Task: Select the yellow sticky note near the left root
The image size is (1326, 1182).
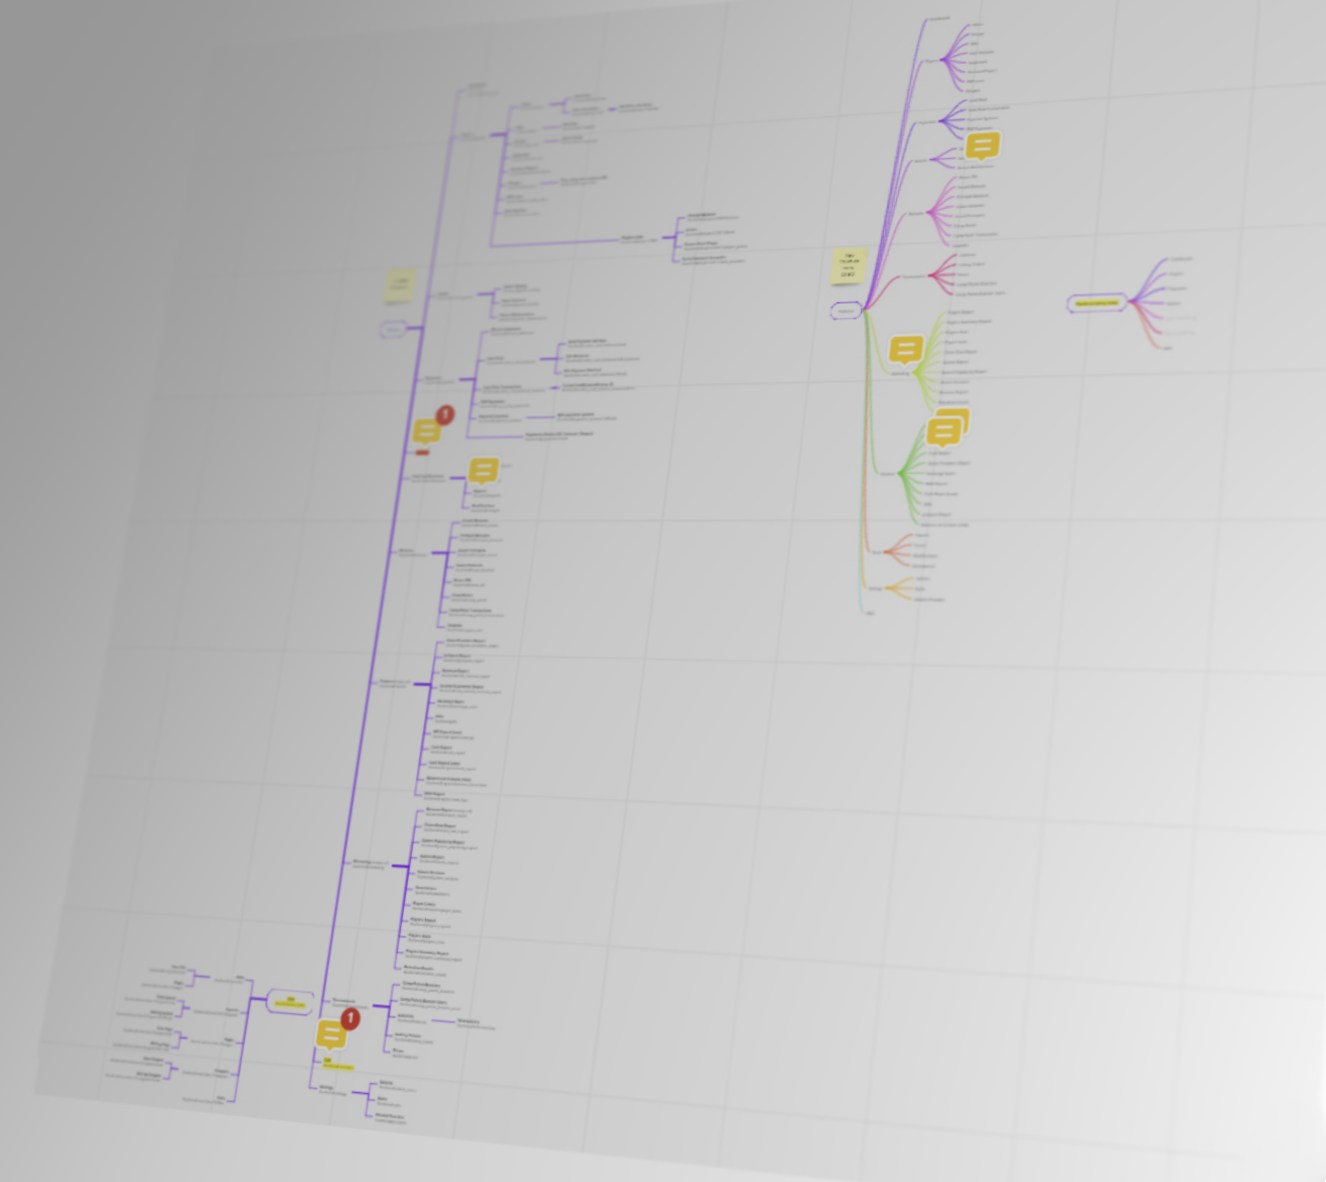Action: (399, 284)
